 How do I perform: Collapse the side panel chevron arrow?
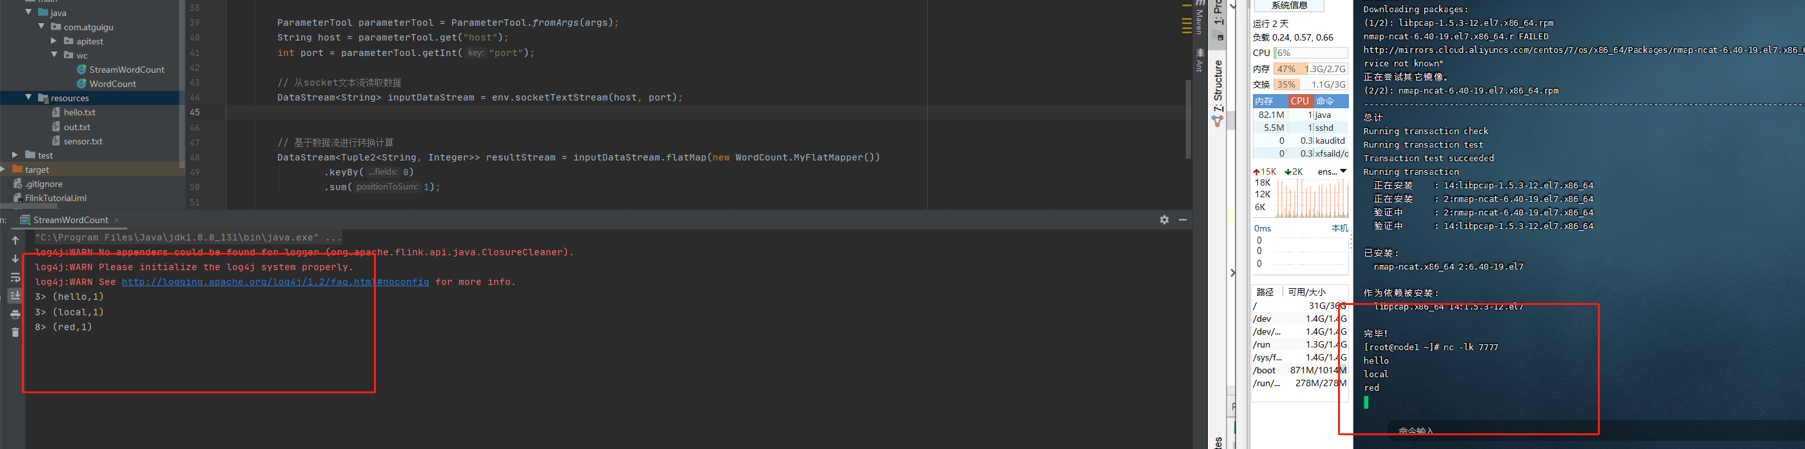(1232, 272)
